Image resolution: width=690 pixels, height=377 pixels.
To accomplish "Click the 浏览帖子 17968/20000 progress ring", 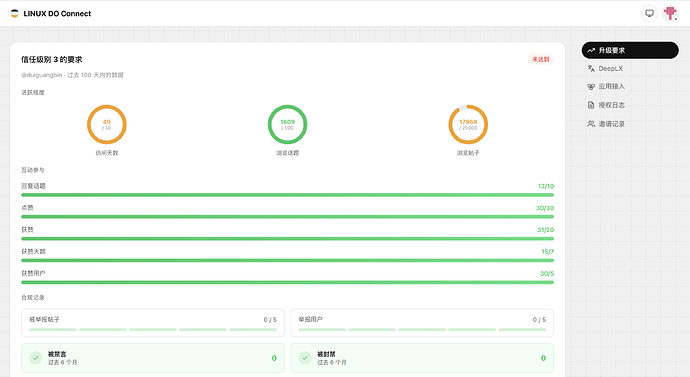I will (468, 124).
